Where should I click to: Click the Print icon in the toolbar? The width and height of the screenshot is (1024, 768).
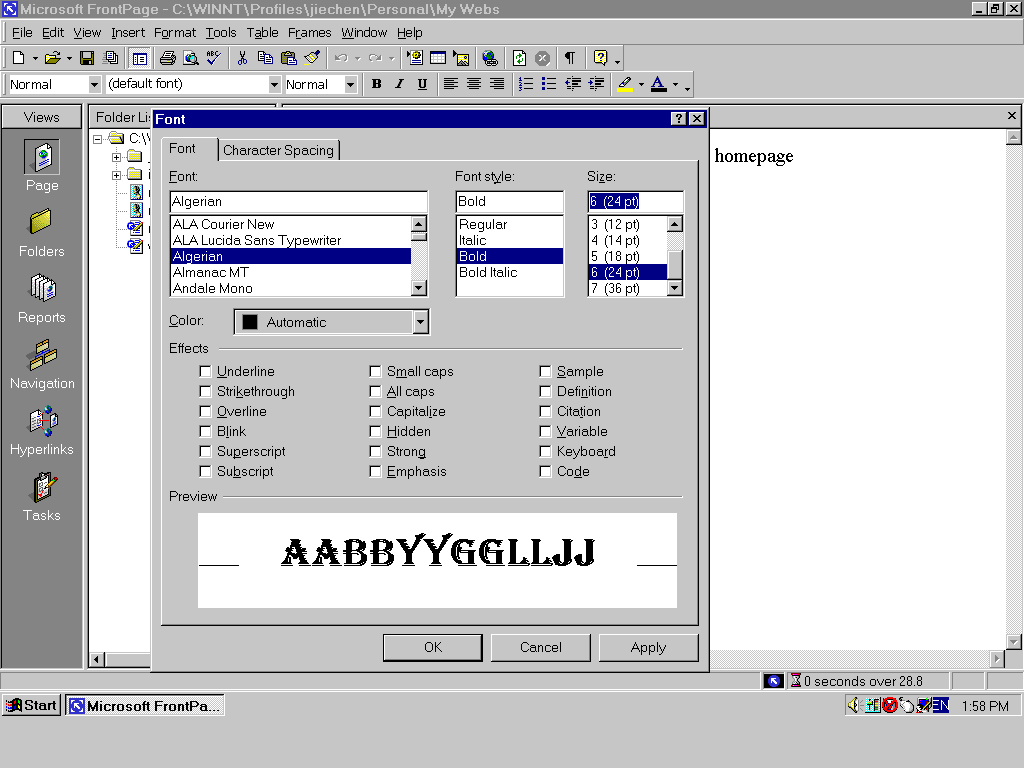pos(167,58)
